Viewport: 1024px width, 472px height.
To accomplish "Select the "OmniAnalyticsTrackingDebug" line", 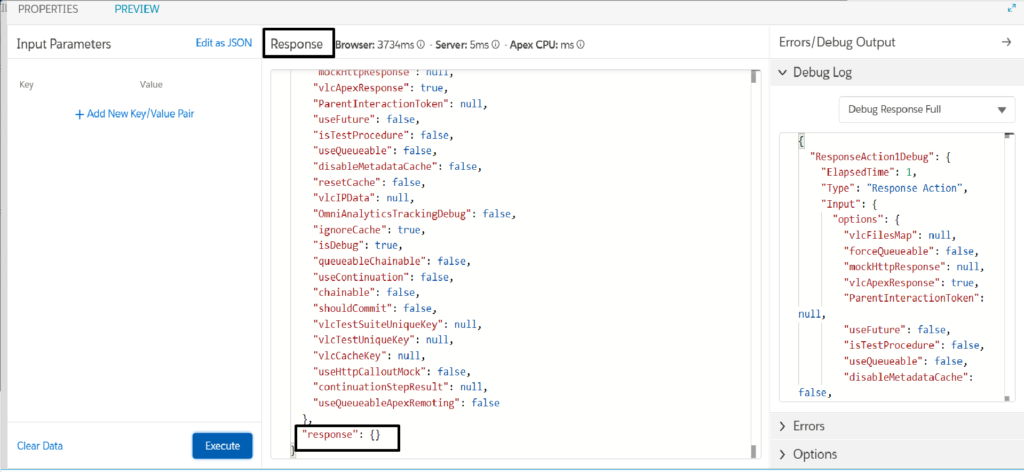I will tap(415, 214).
